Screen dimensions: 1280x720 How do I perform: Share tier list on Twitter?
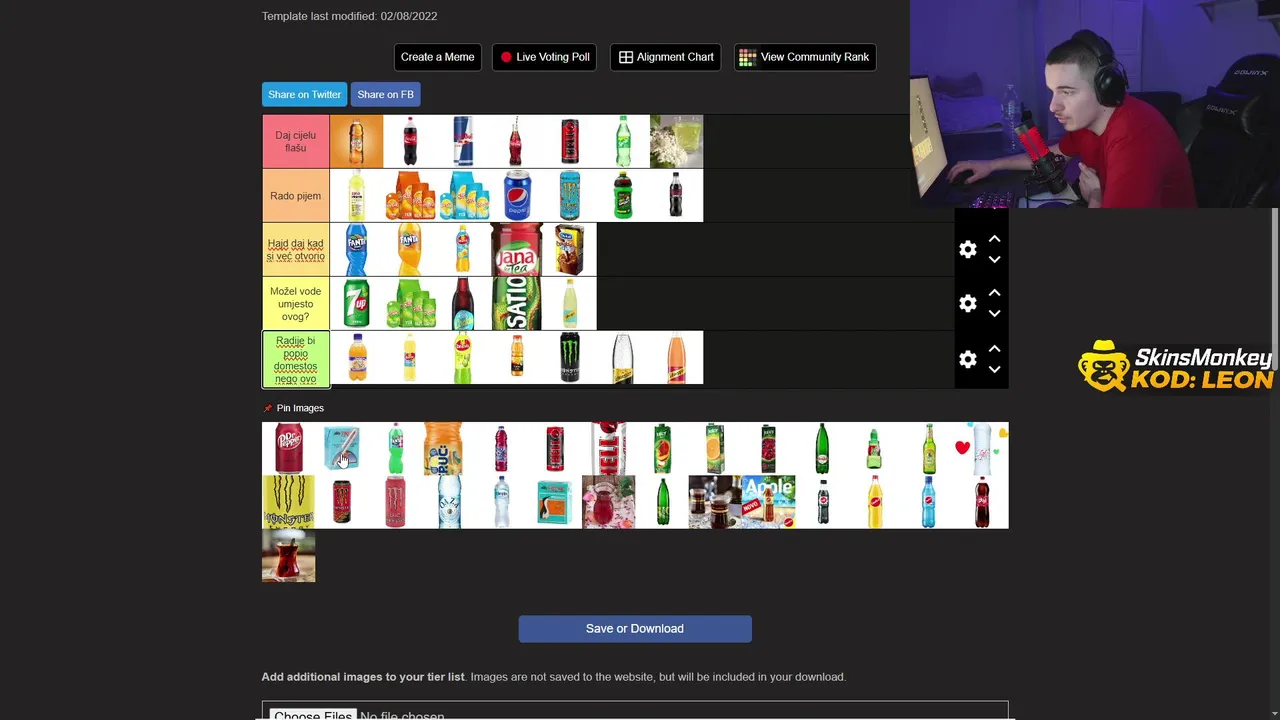coord(304,94)
